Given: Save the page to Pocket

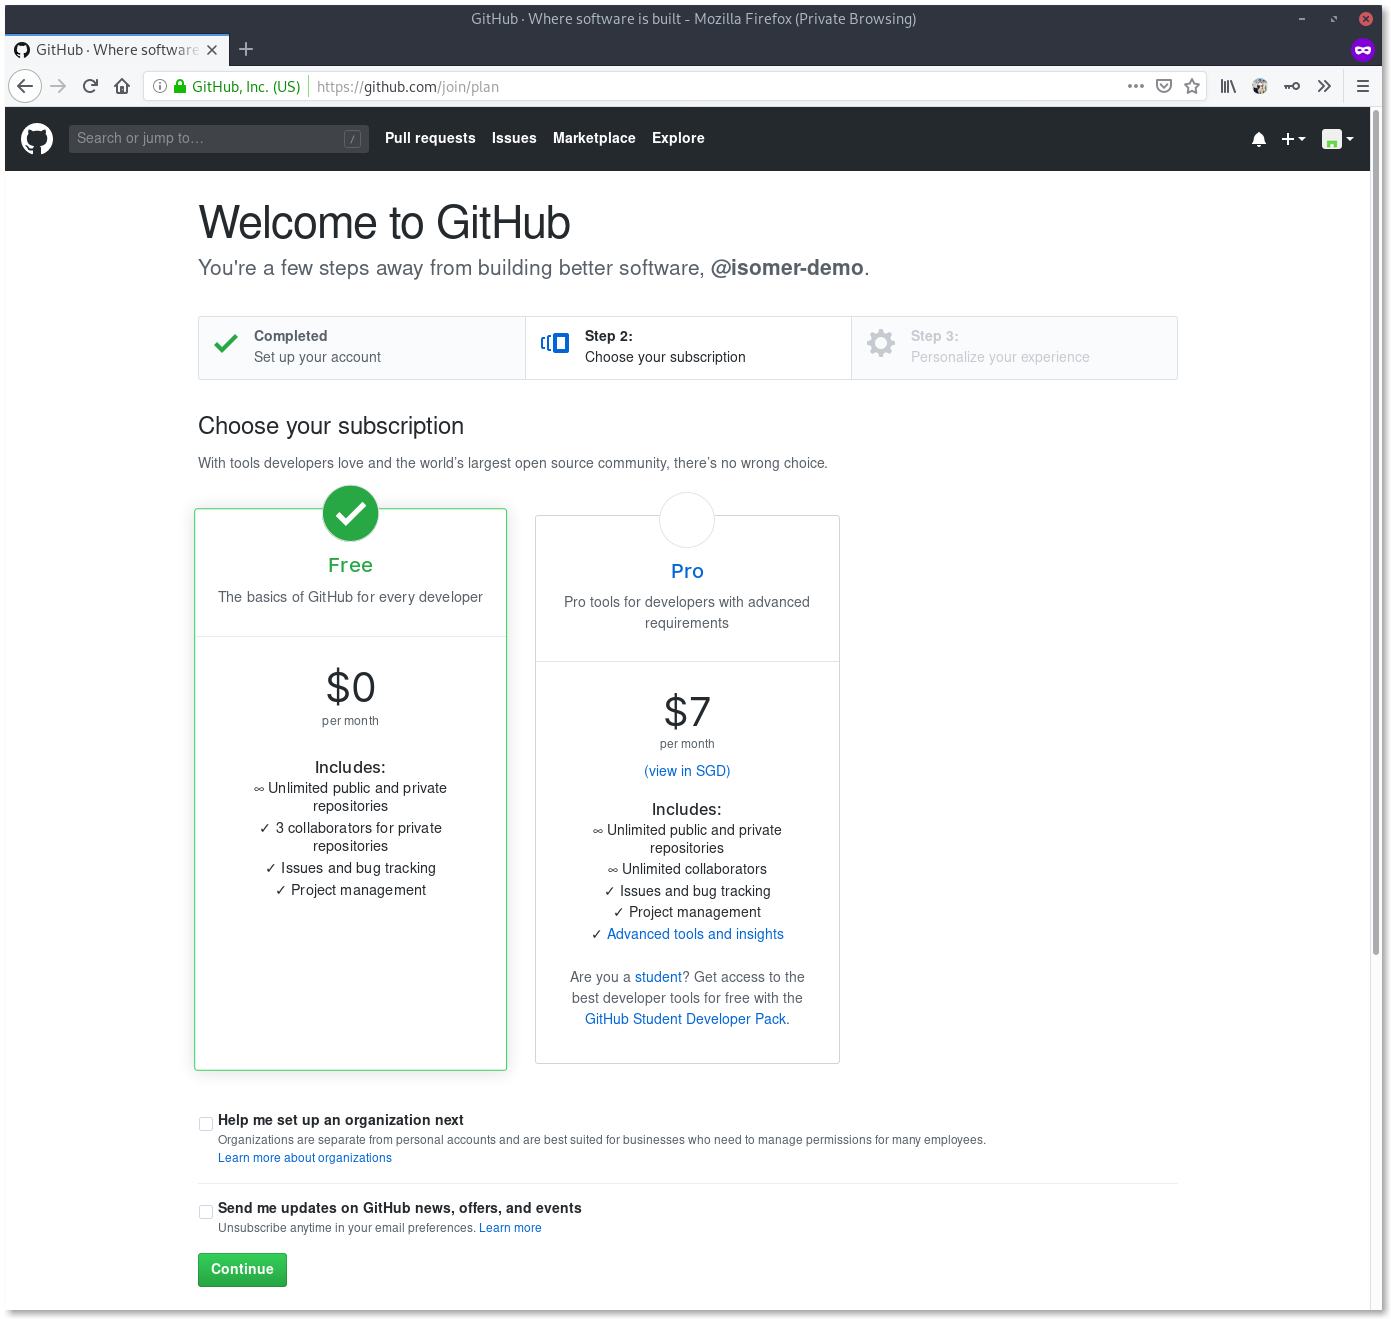Looking at the screenshot, I should pos(1164,86).
